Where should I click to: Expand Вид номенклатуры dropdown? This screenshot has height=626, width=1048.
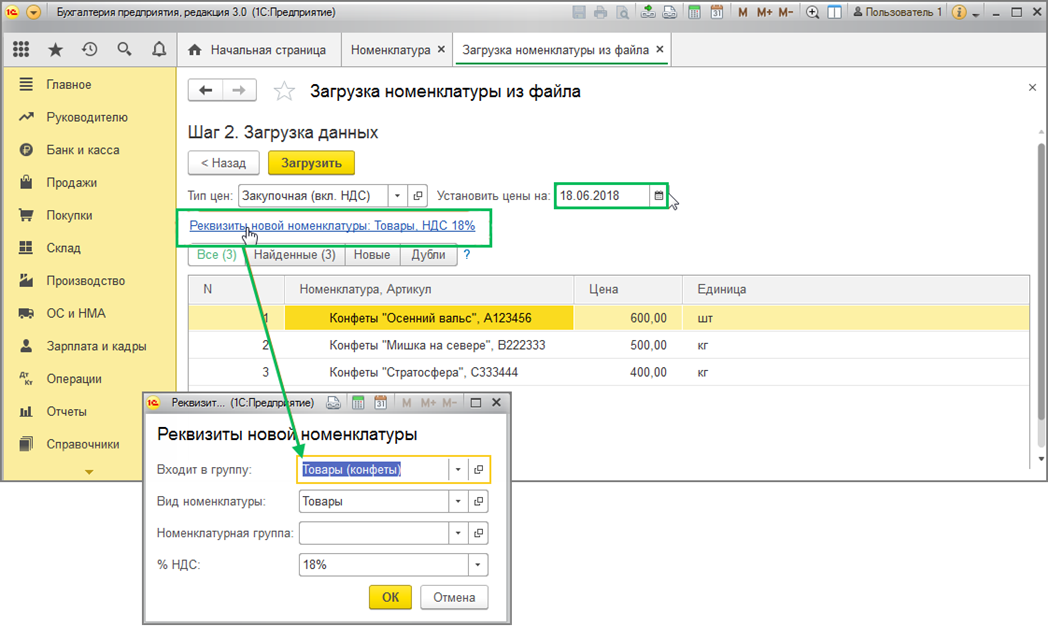pyautogui.click(x=458, y=501)
